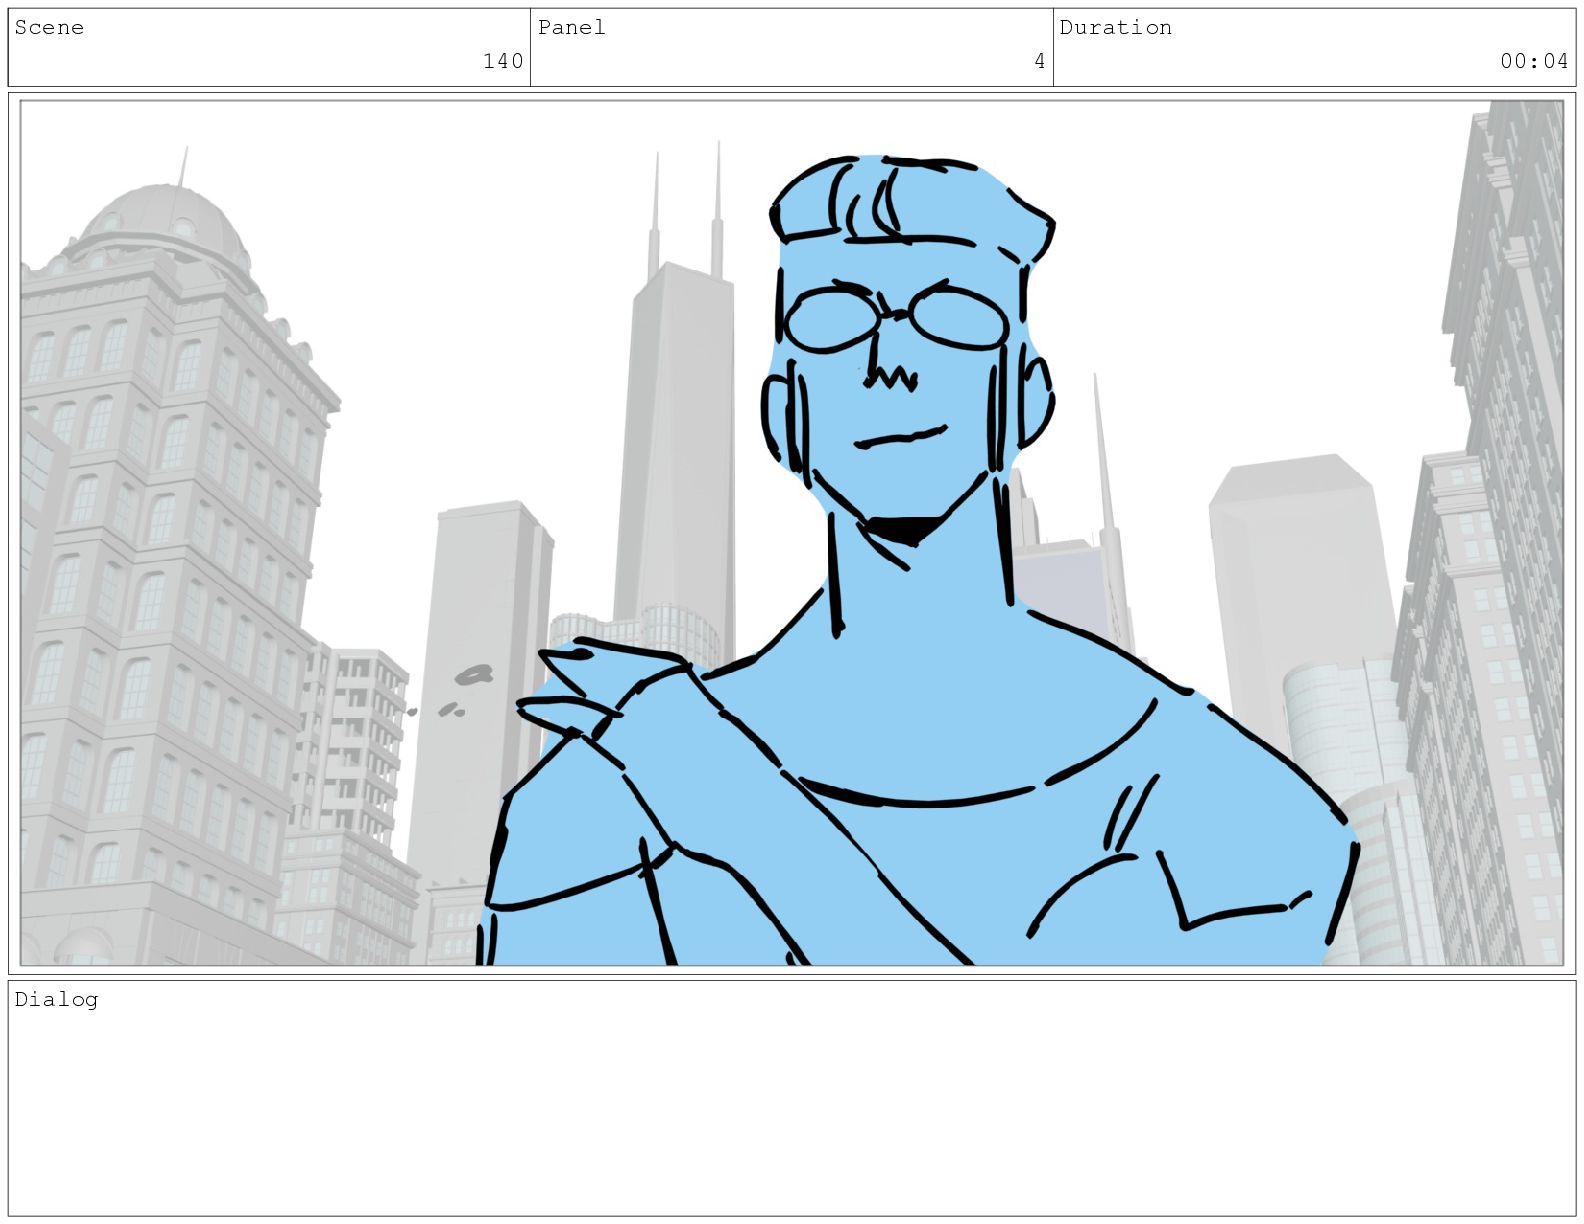The width and height of the screenshot is (1584, 1224).
Task: Select the scene number 140
Action: [502, 62]
